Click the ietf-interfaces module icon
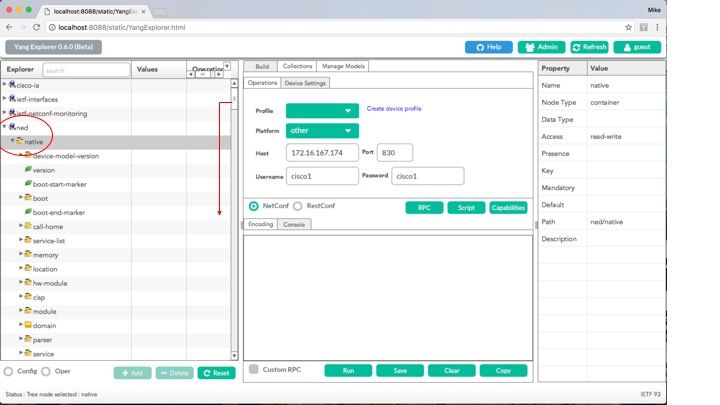This screenshot has height=405, width=720. (12, 99)
